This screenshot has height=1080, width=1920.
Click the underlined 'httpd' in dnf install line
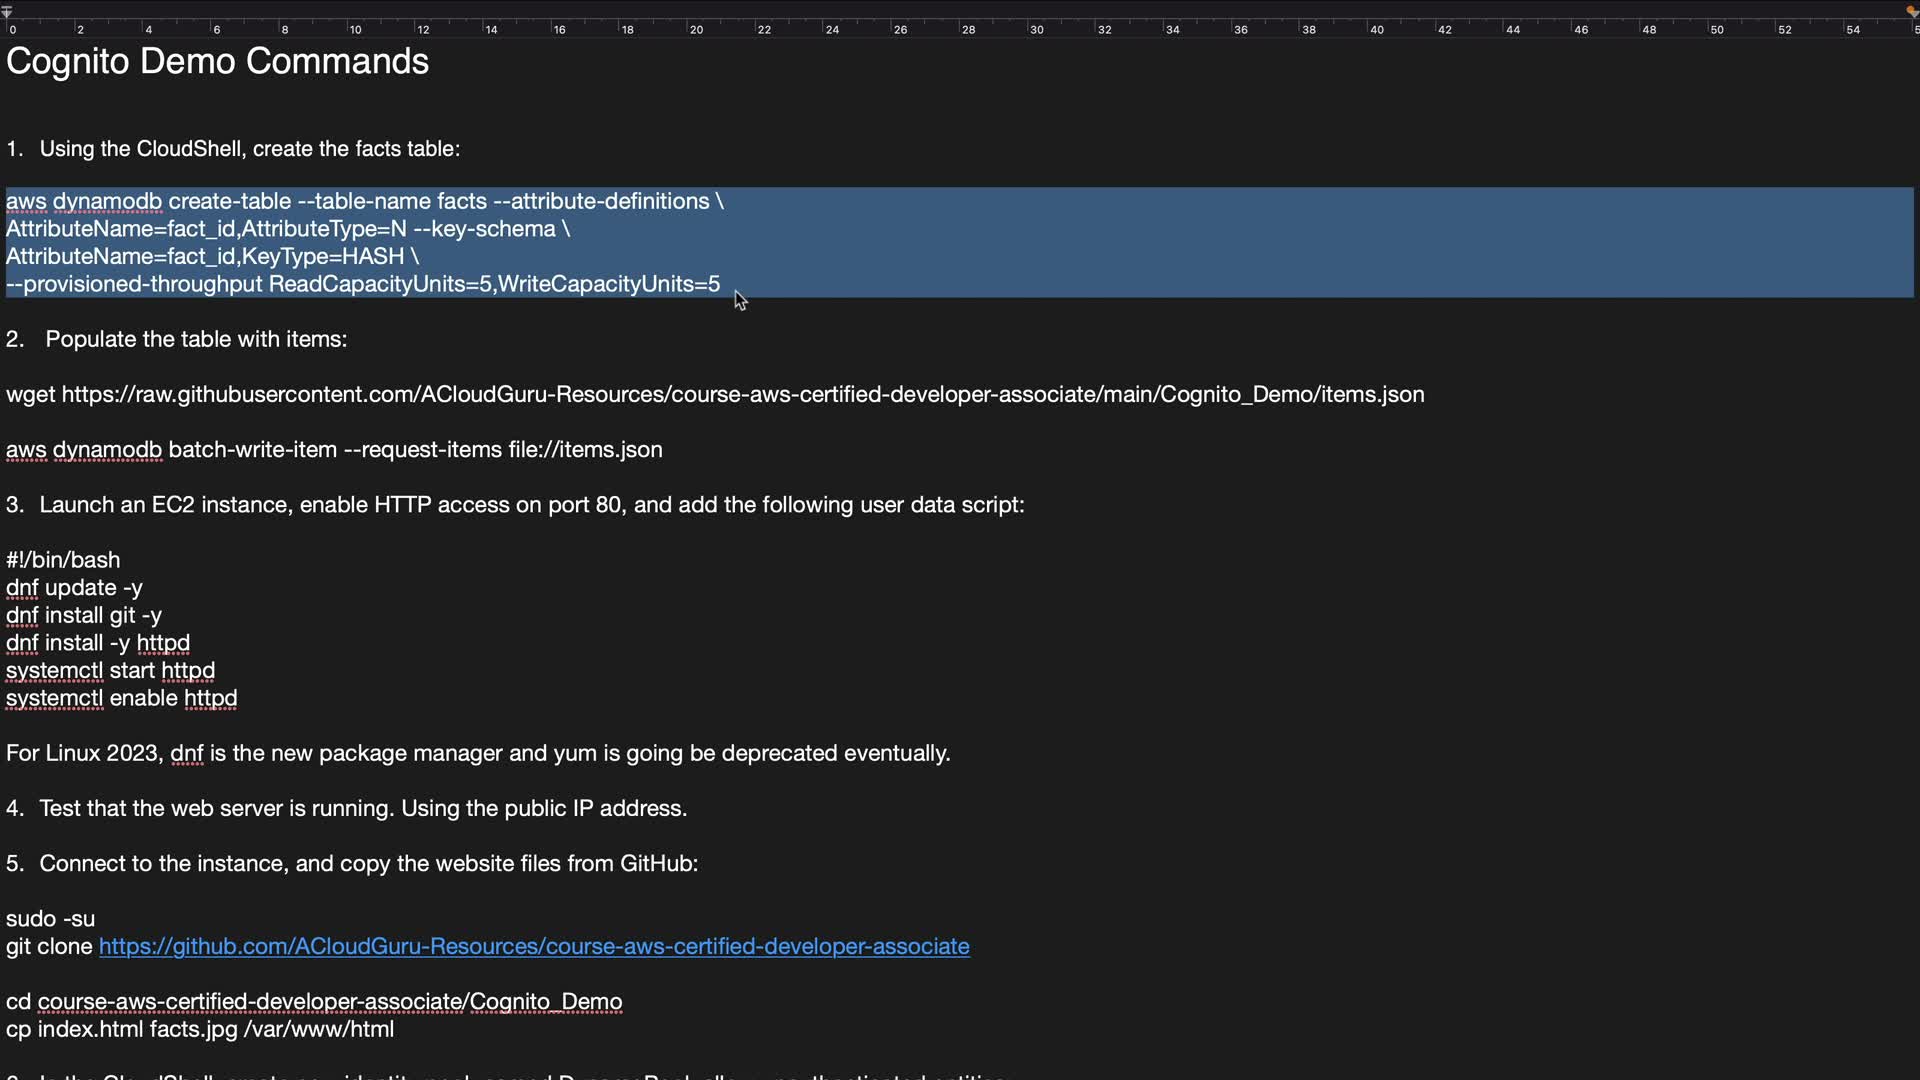[163, 643]
